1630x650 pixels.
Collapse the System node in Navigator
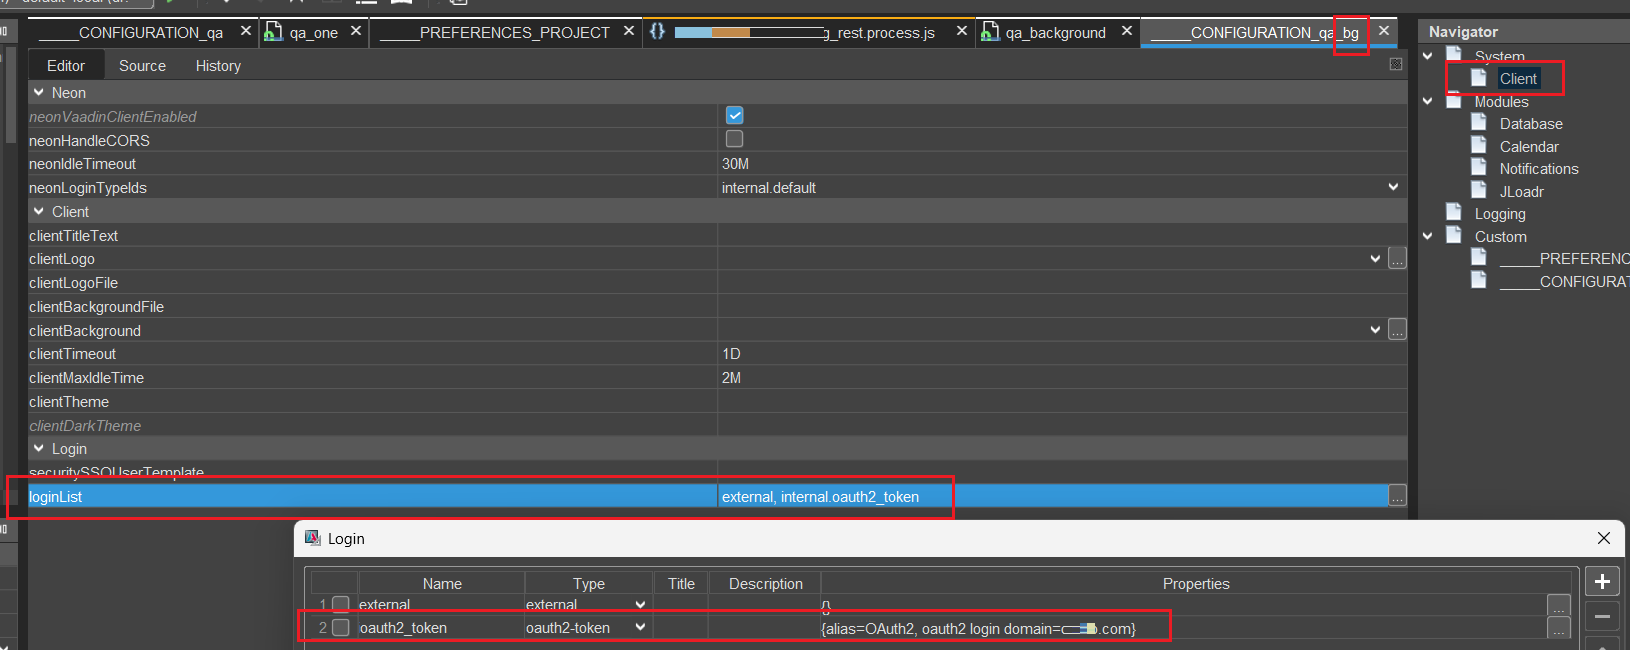pos(1428,56)
